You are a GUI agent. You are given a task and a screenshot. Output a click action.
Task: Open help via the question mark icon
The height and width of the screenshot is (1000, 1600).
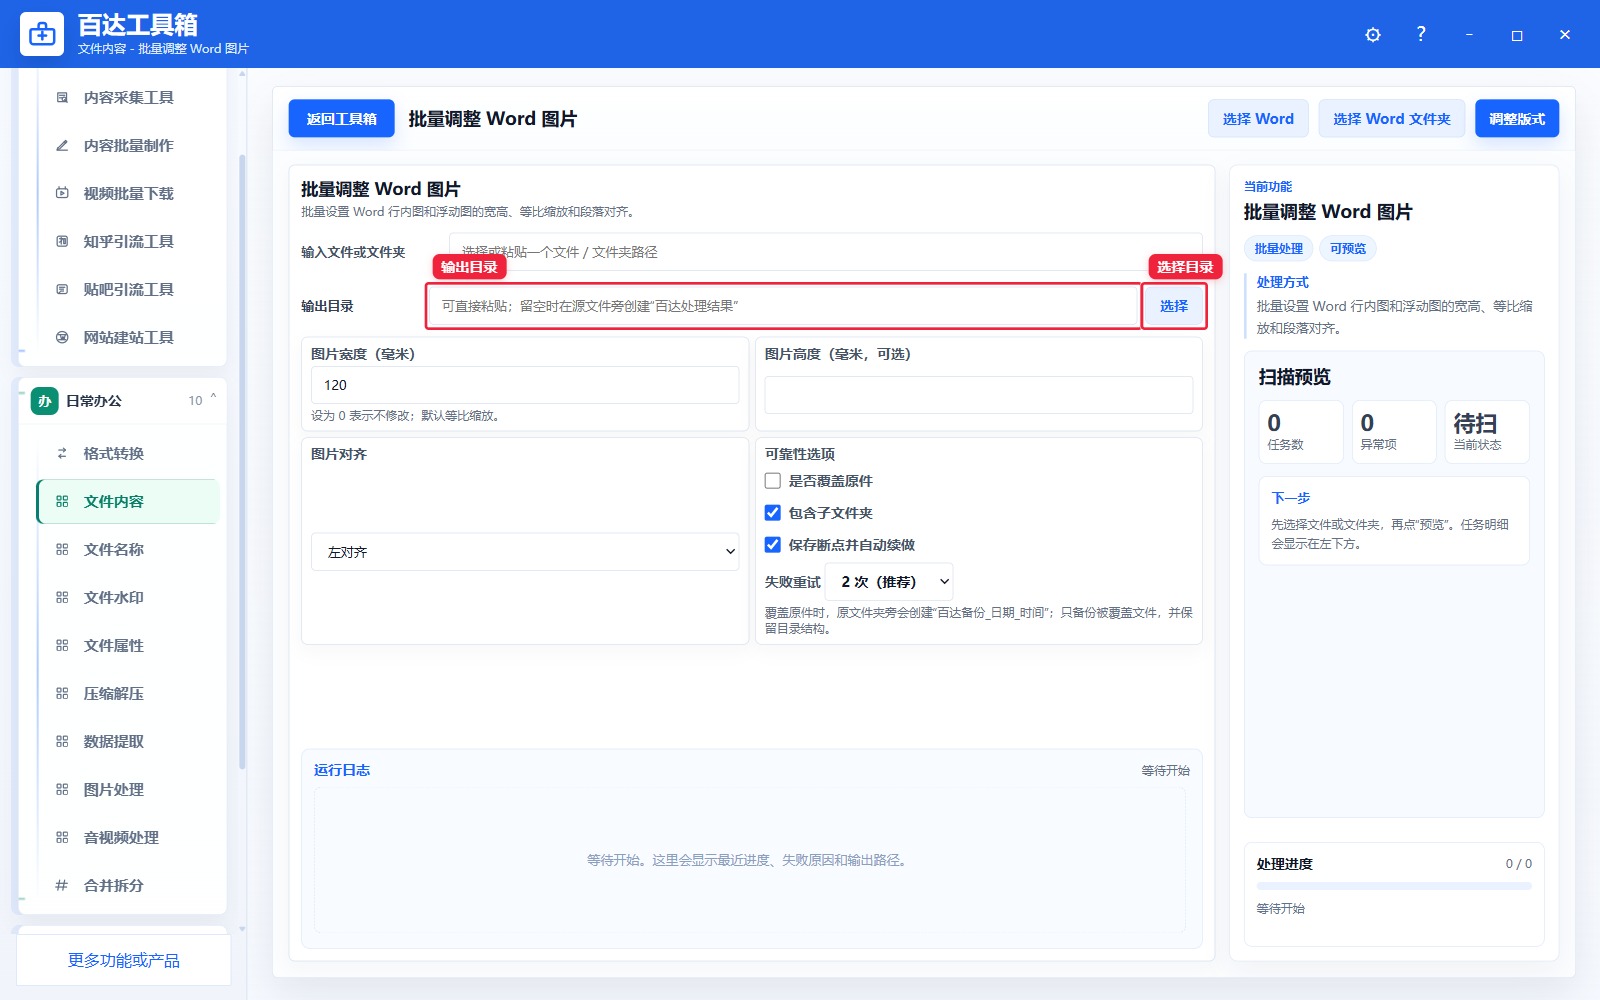tap(1421, 34)
